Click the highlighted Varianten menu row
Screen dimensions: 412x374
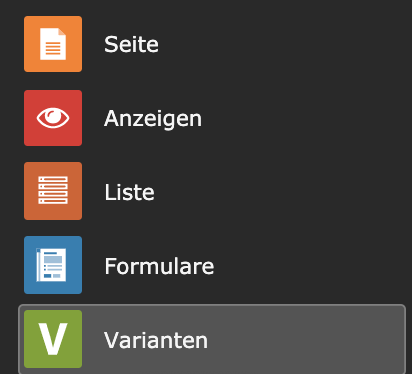(212, 339)
